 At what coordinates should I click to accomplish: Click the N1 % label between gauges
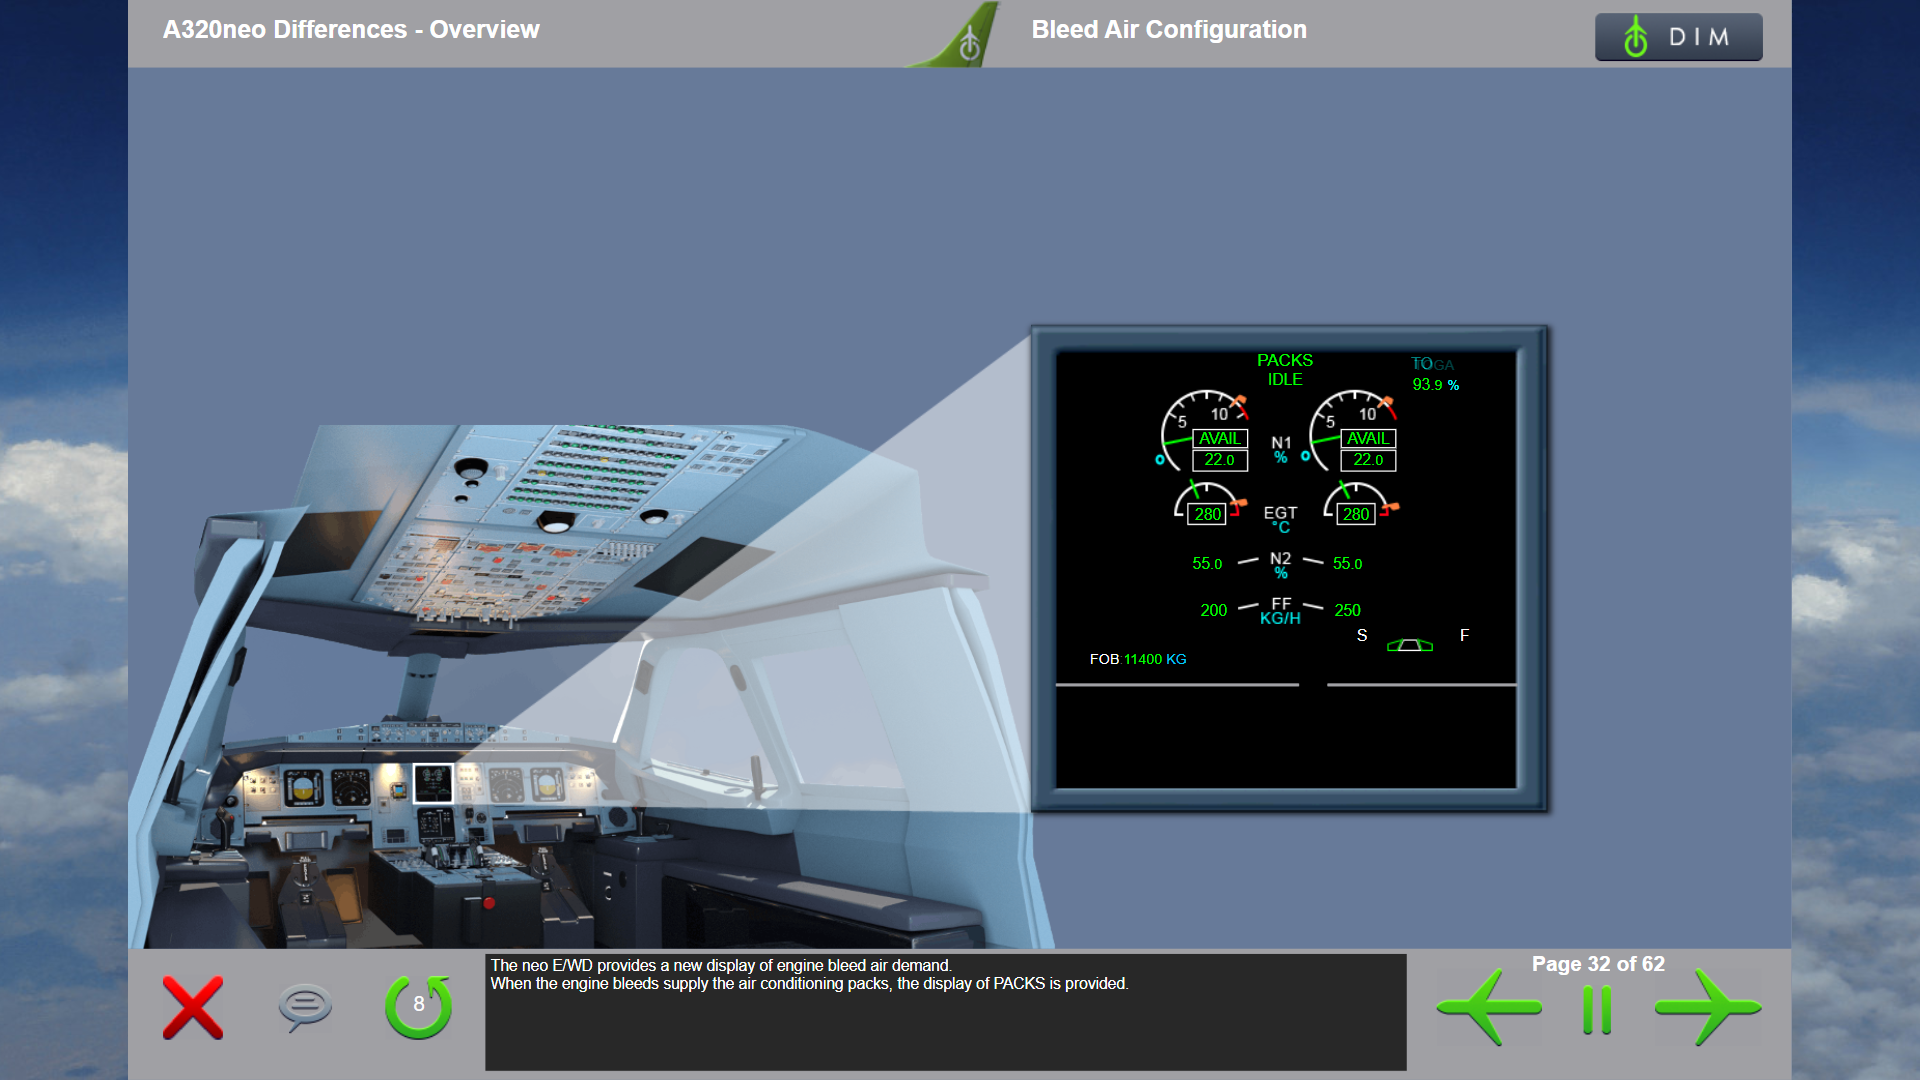tap(1281, 450)
